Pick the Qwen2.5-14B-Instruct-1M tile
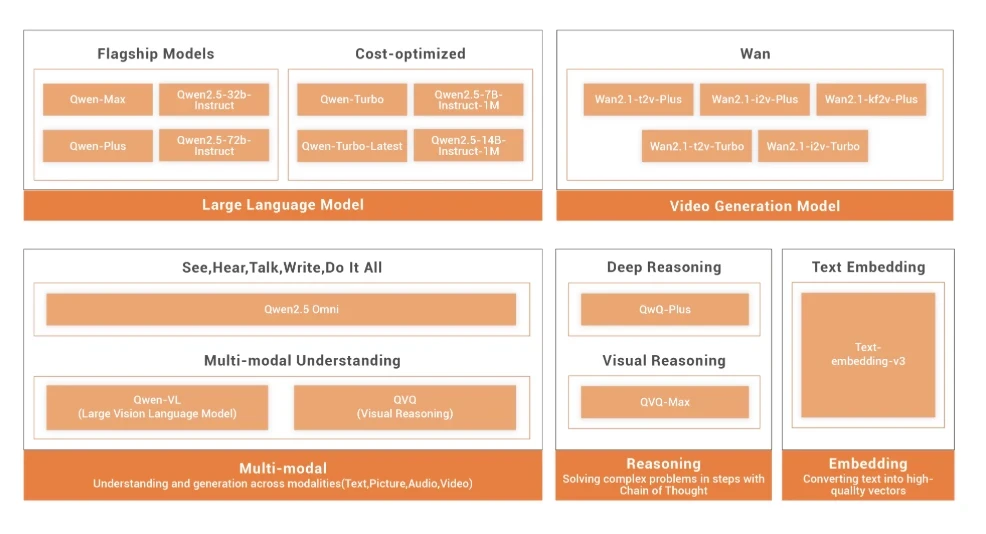The width and height of the screenshot is (986, 534). tap(468, 145)
